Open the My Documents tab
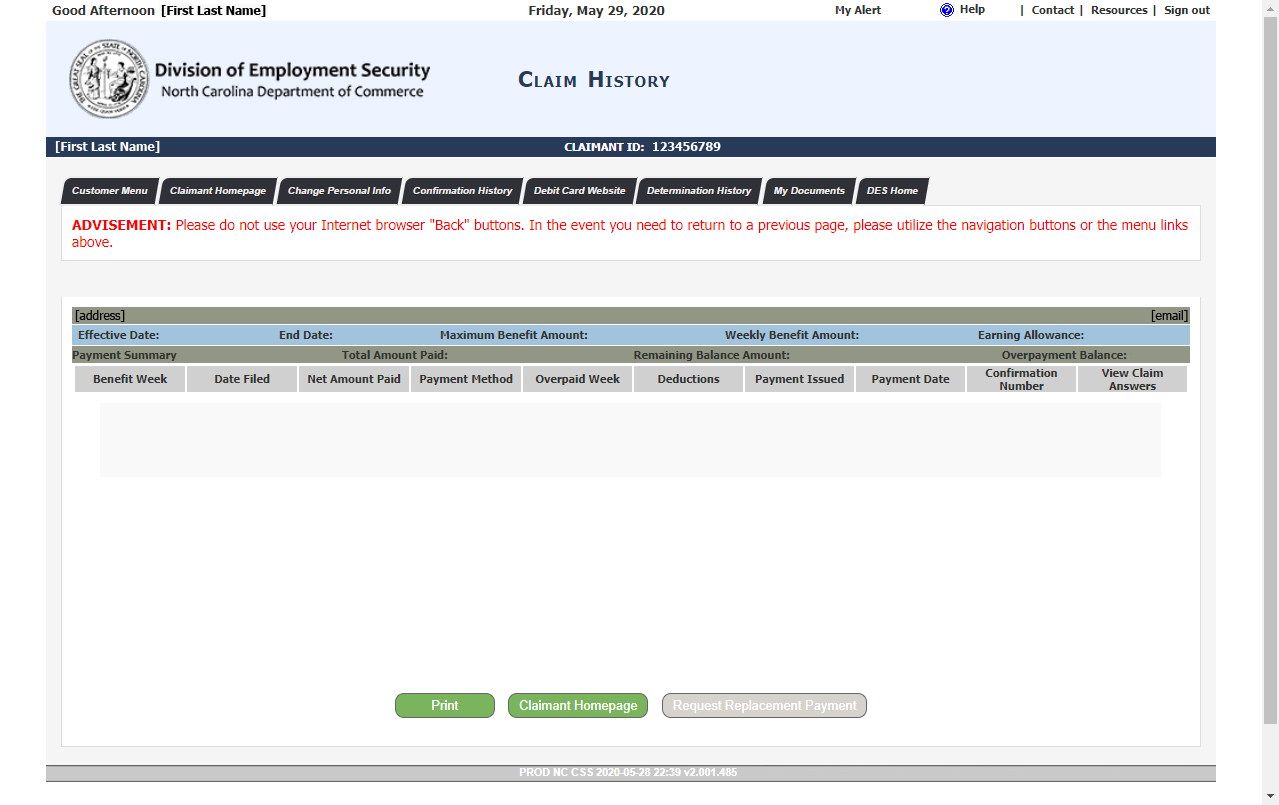The height and width of the screenshot is (805, 1279). (x=809, y=191)
